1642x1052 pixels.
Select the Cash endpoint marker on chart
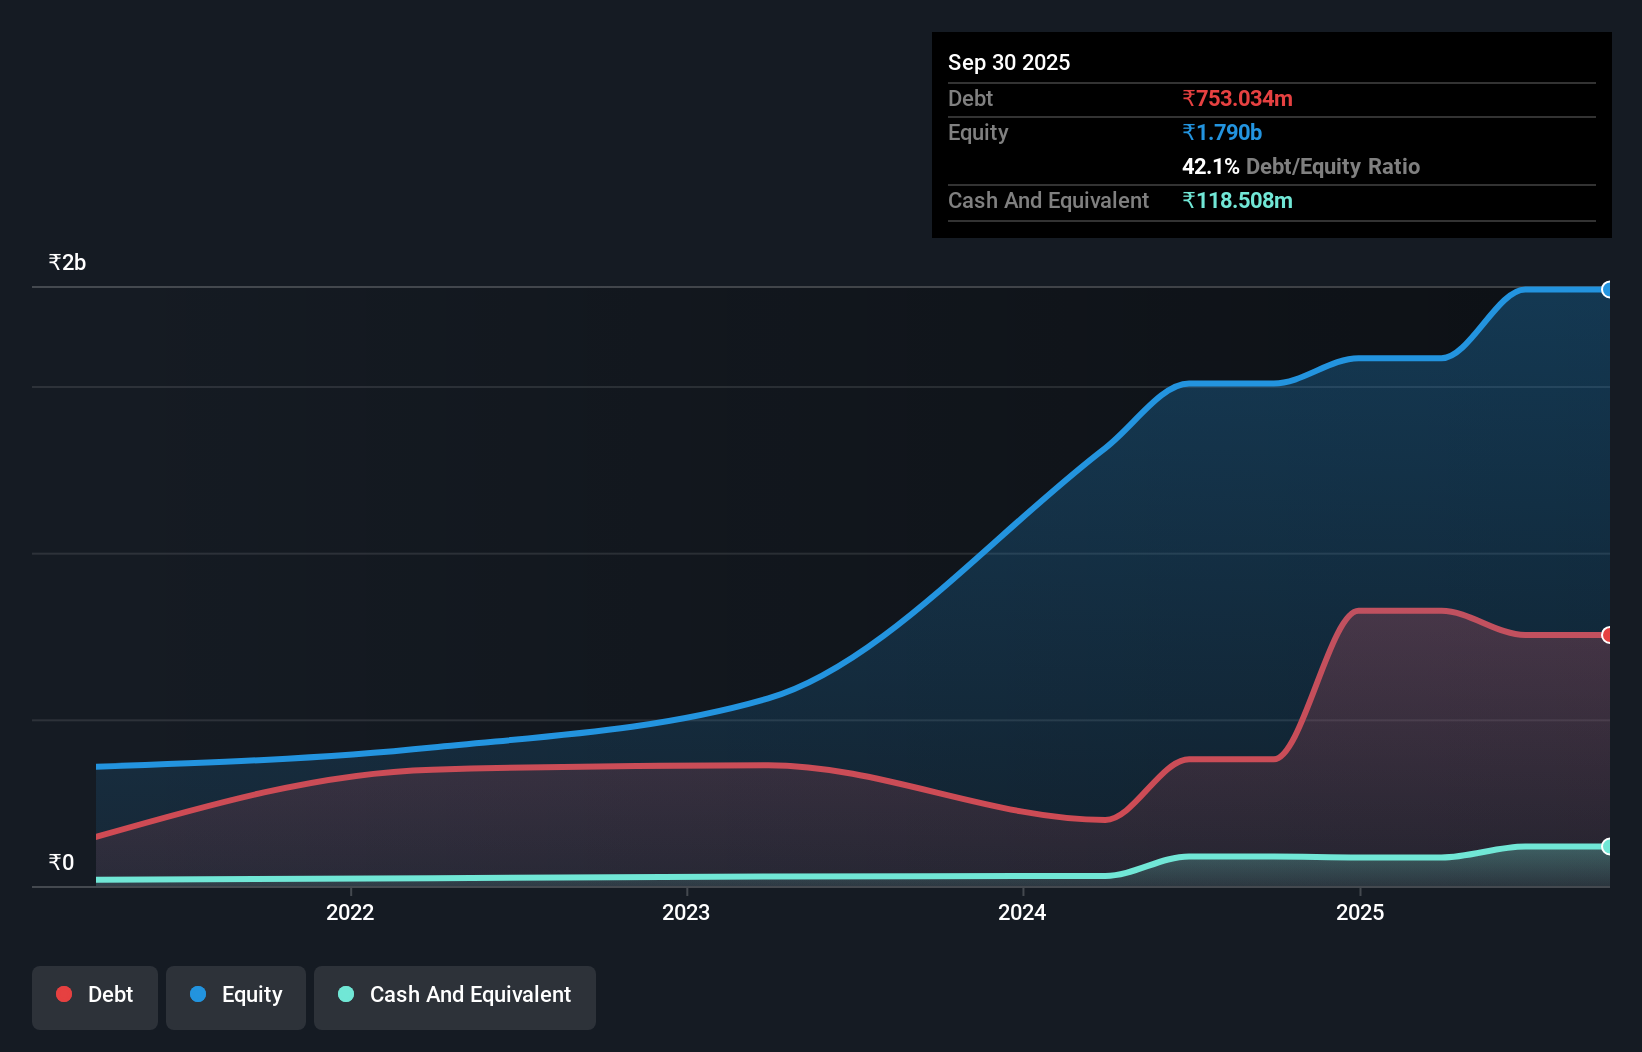tap(1608, 847)
